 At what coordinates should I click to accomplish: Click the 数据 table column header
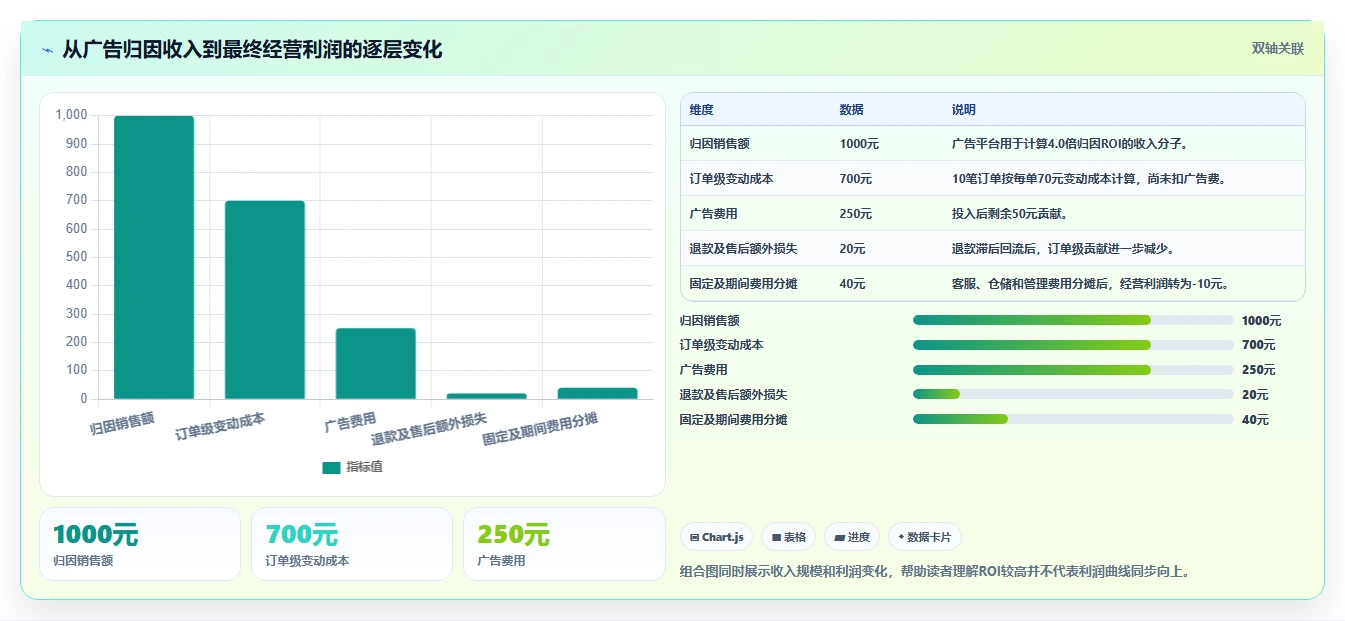852,110
